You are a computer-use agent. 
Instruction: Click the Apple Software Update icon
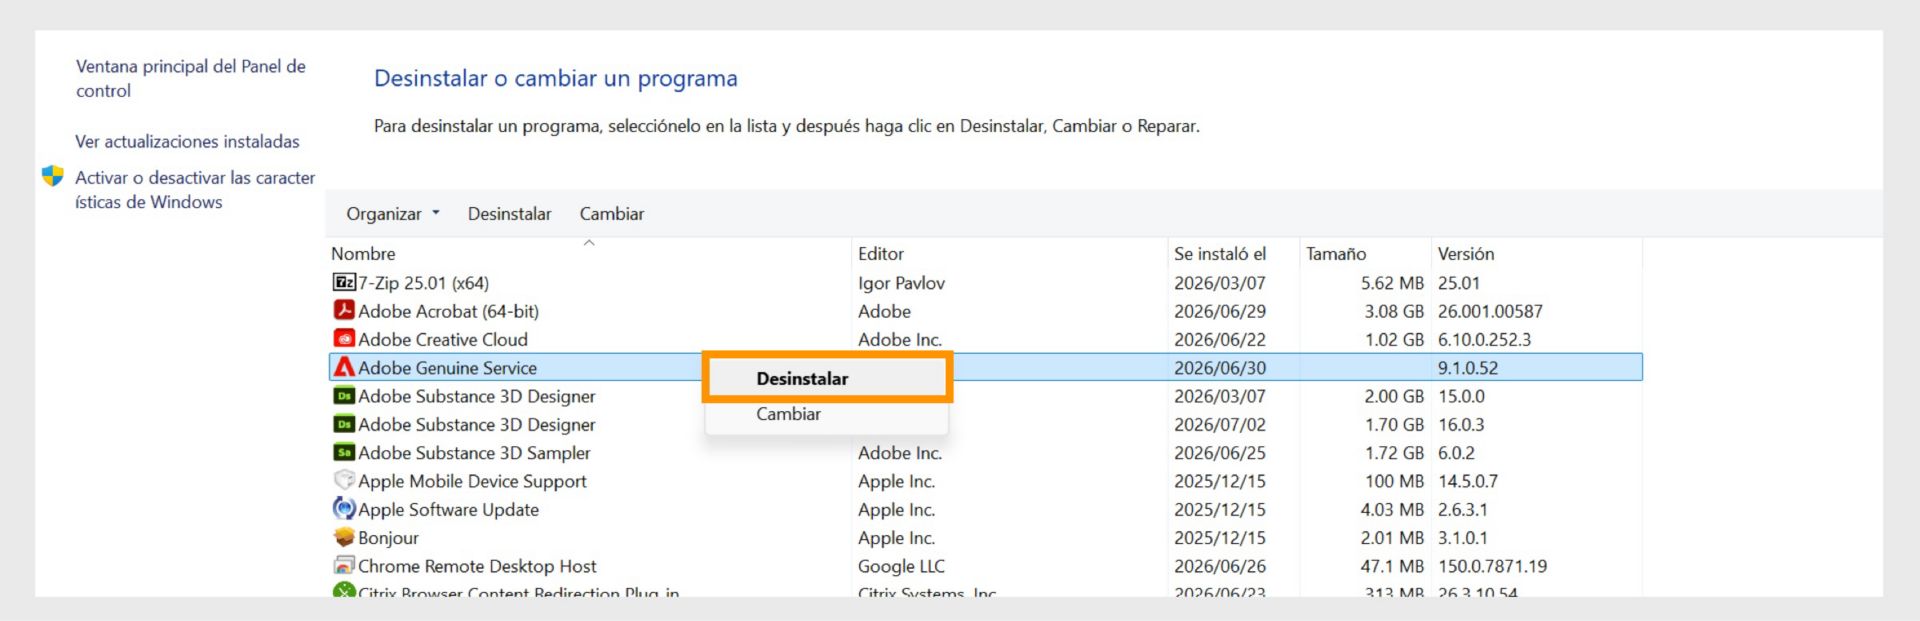pyautogui.click(x=344, y=509)
